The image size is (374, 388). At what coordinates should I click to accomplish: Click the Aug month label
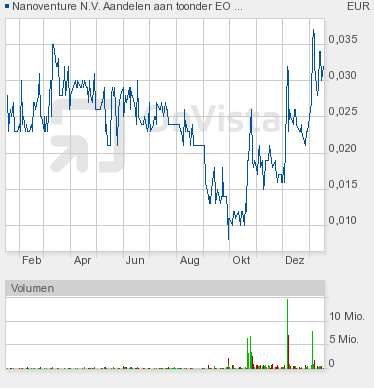coord(190,260)
